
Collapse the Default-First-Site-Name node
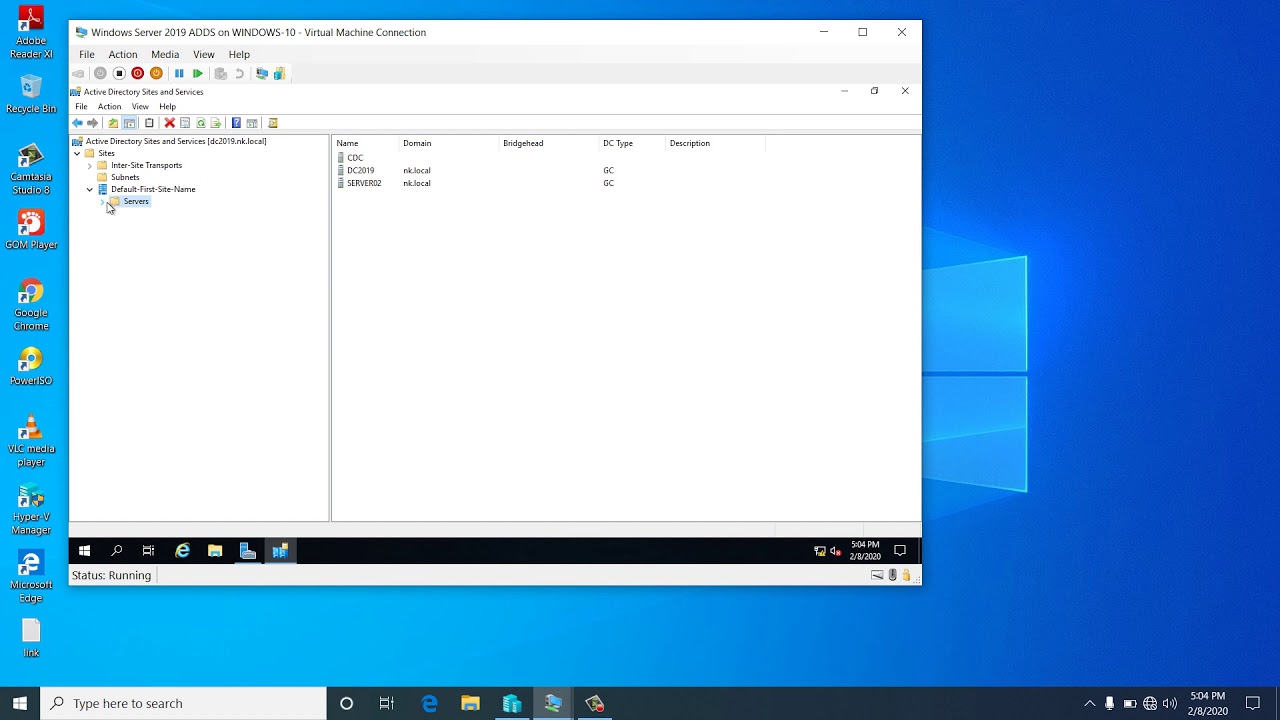(x=90, y=190)
